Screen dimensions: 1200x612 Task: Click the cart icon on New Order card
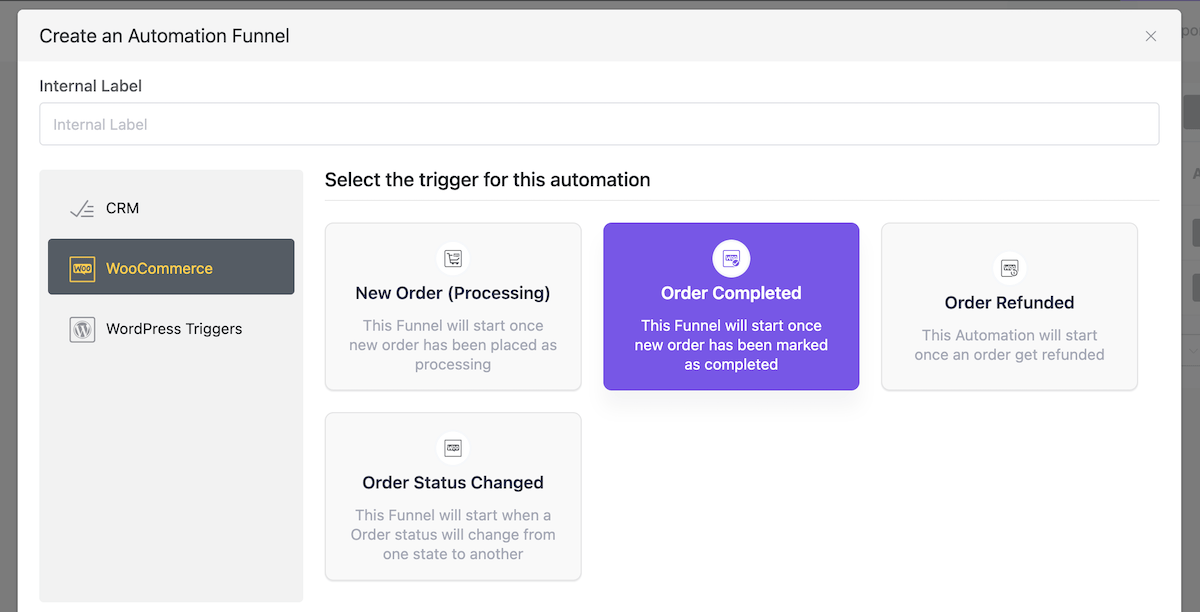[453, 259]
